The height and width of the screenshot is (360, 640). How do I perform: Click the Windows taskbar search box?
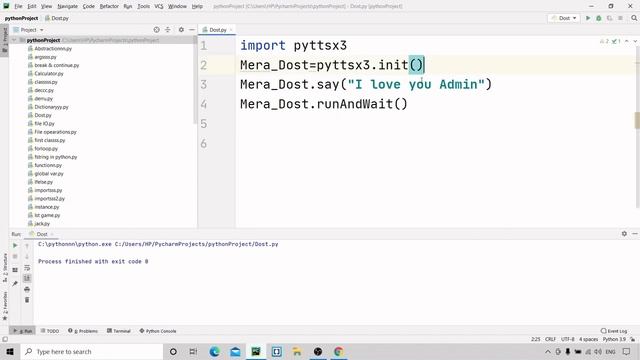(92, 351)
